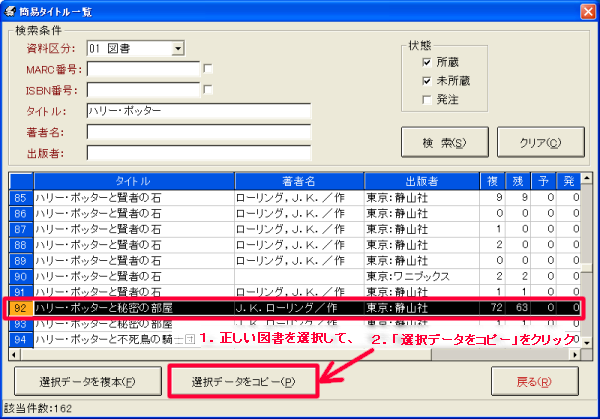Uncheck the 未所蔵 status checkbox
600x419 pixels.
427,81
